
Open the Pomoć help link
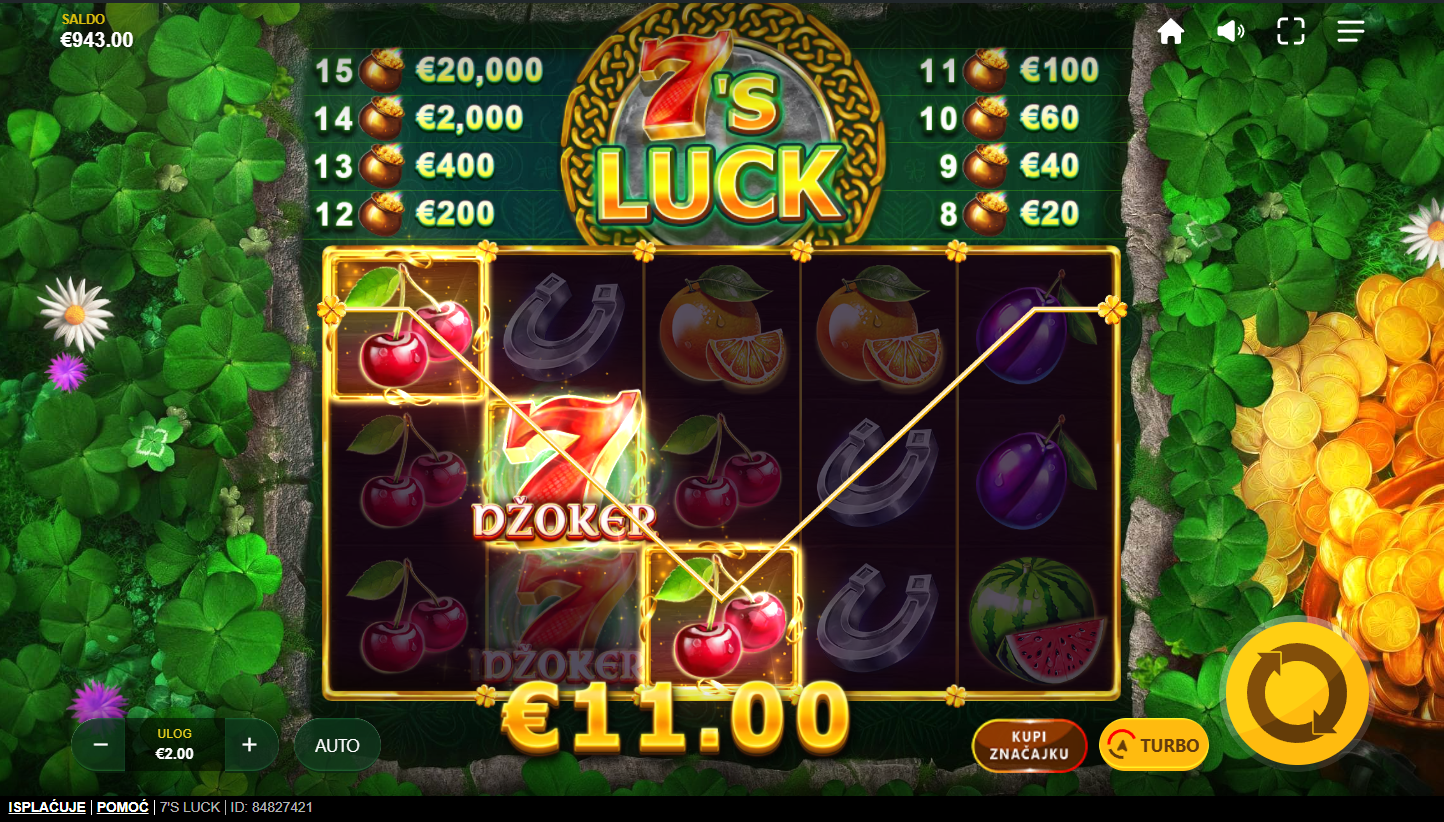tap(123, 807)
